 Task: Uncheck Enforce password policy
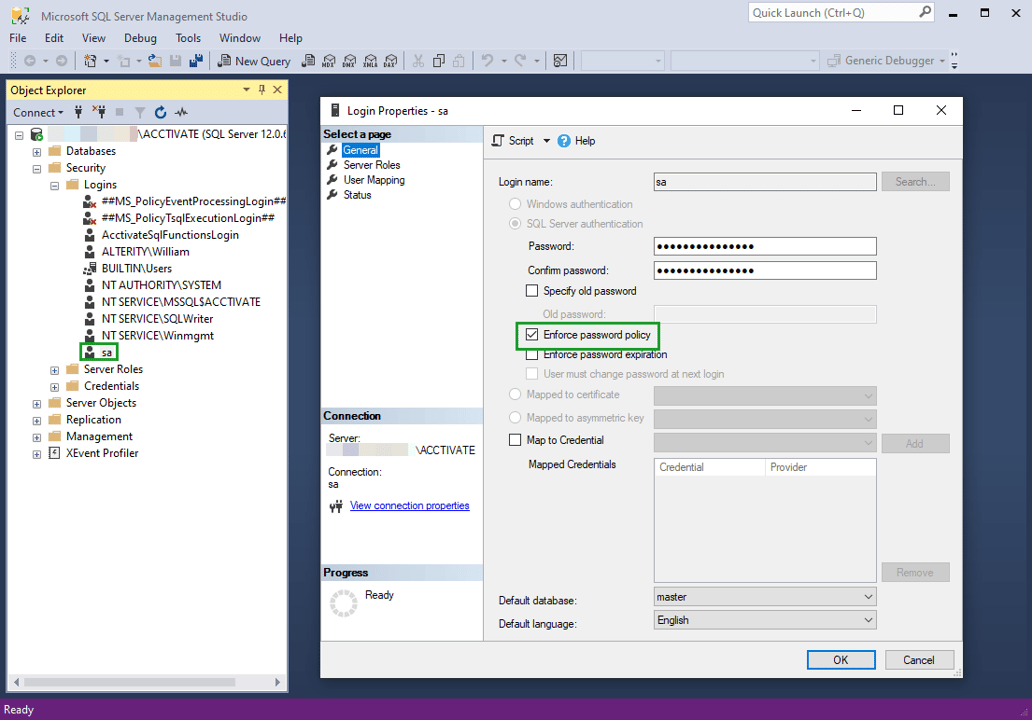pos(531,335)
